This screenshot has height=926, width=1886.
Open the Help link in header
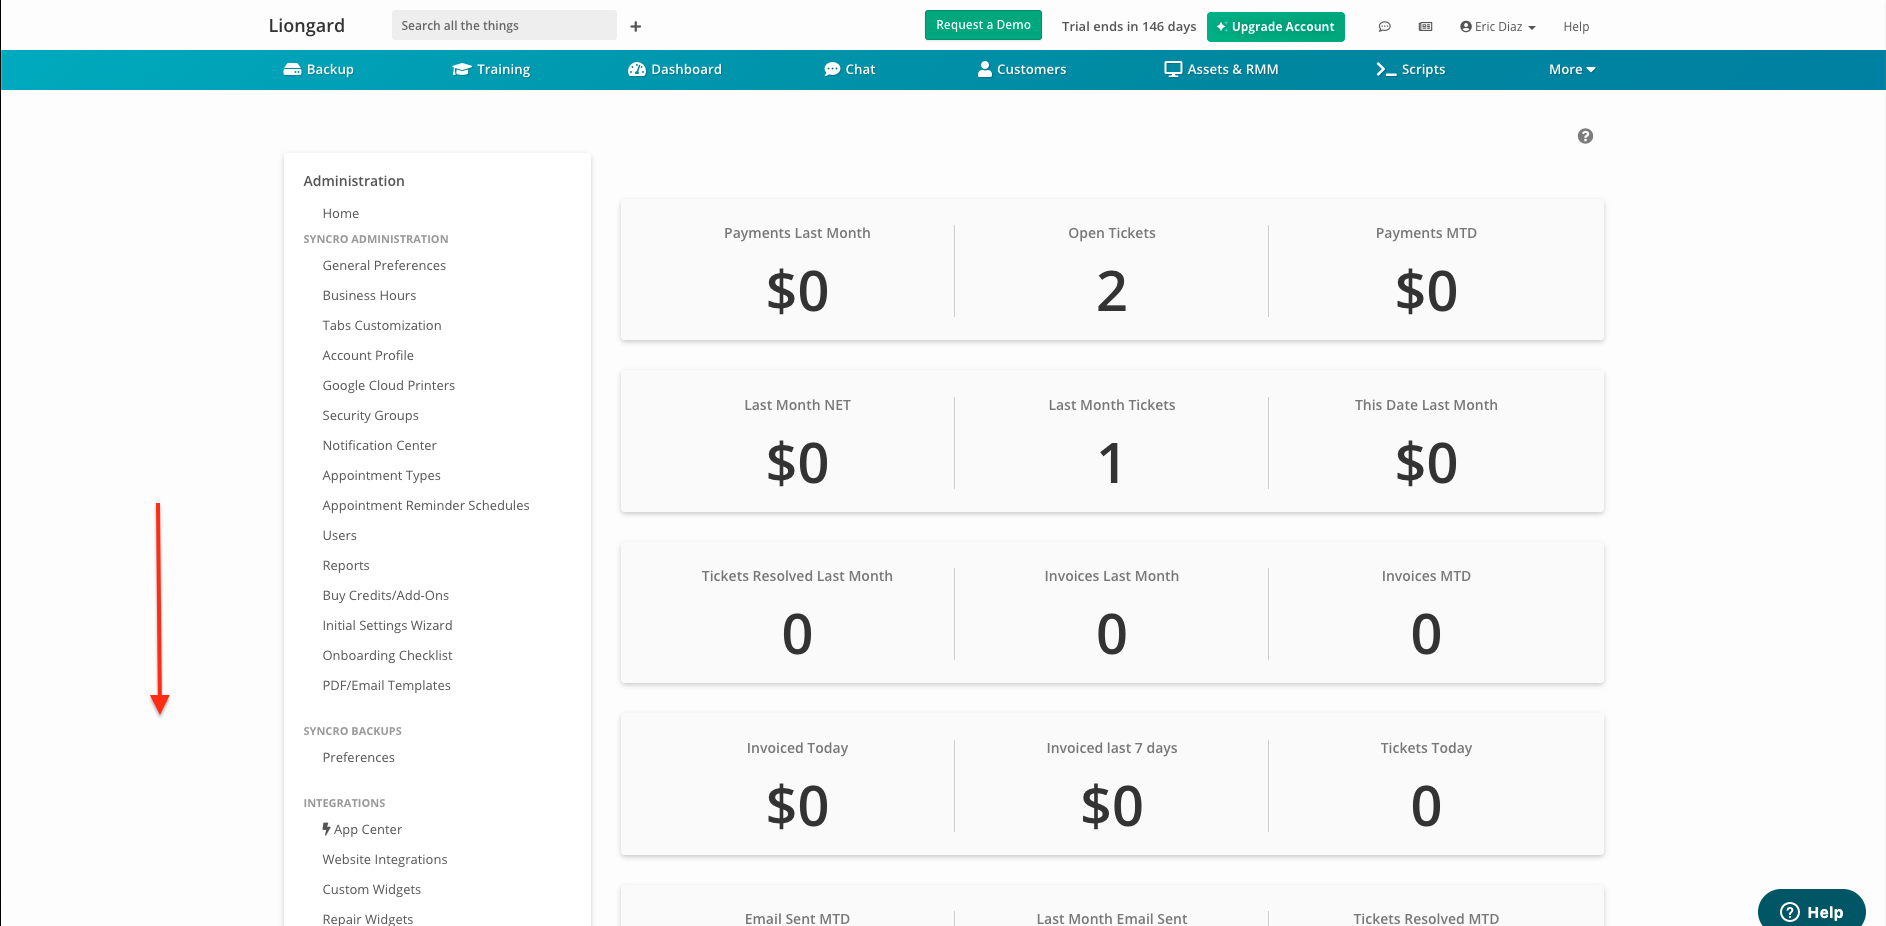pyautogui.click(x=1576, y=27)
